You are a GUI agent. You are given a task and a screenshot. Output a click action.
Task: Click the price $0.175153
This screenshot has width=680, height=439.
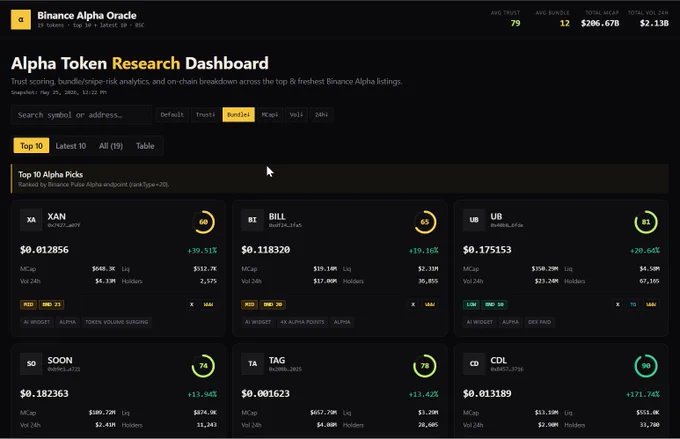click(x=487, y=250)
